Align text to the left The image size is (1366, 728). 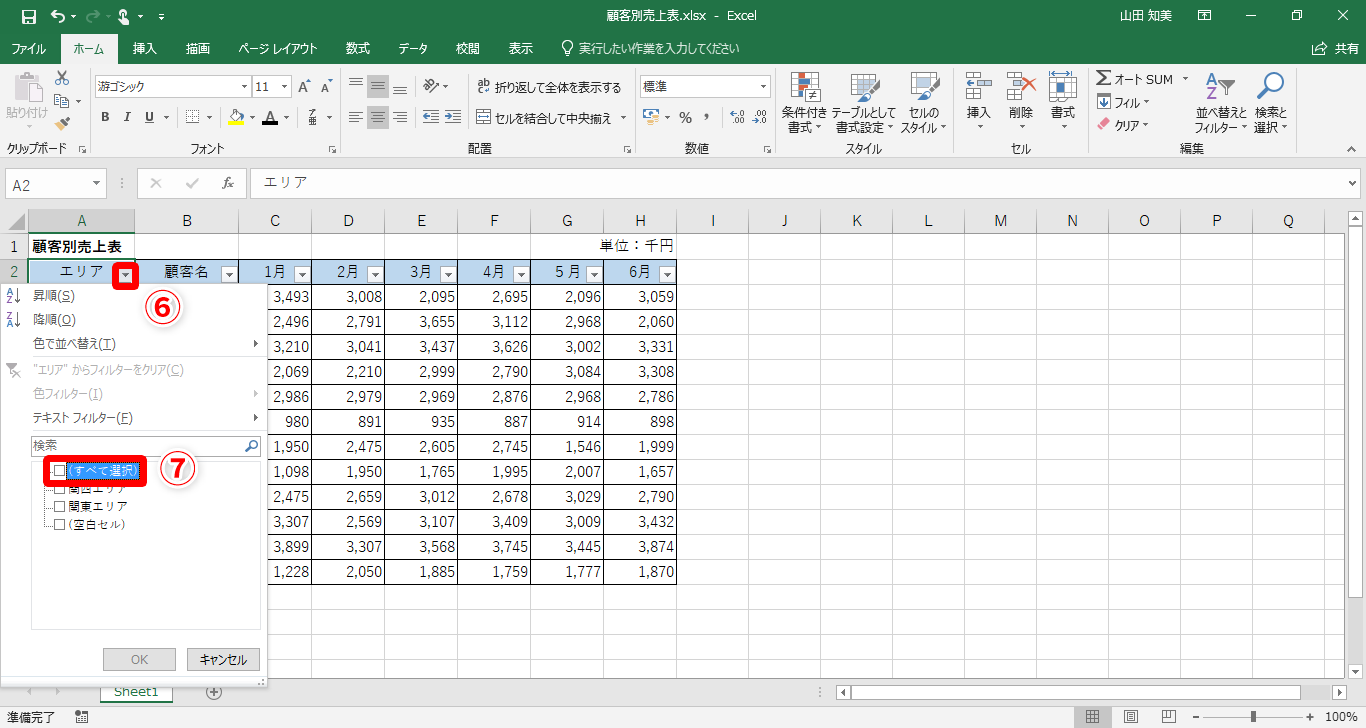[x=356, y=117]
